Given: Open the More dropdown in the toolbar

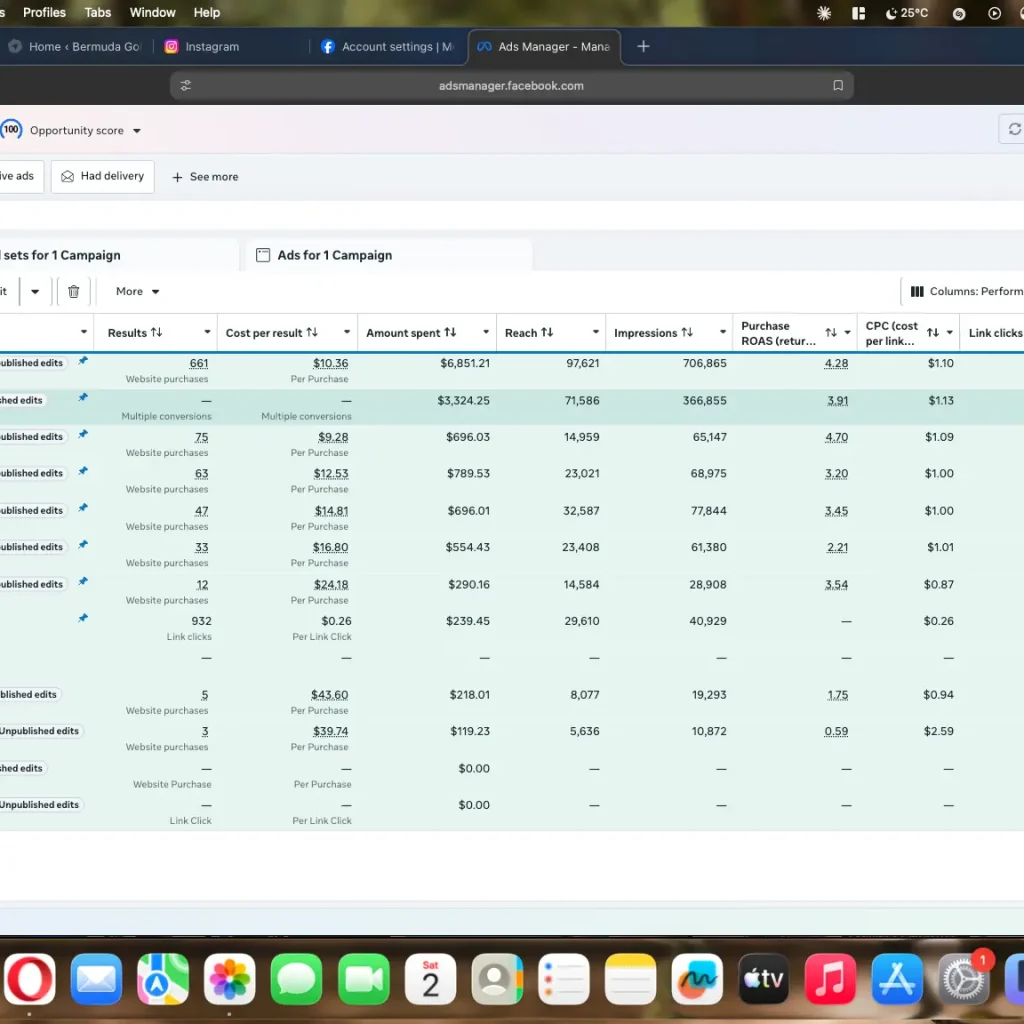Looking at the screenshot, I should click(137, 291).
